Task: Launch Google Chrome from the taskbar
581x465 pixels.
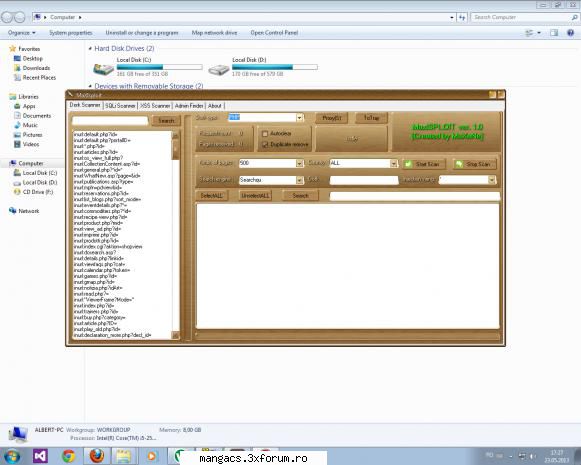Action: (x=69, y=456)
